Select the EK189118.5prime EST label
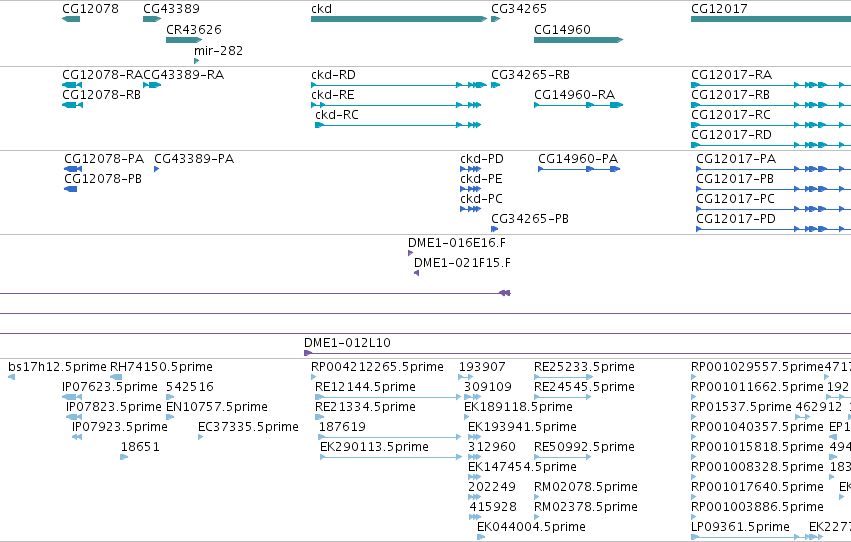Image resolution: width=851 pixels, height=542 pixels. click(x=518, y=407)
